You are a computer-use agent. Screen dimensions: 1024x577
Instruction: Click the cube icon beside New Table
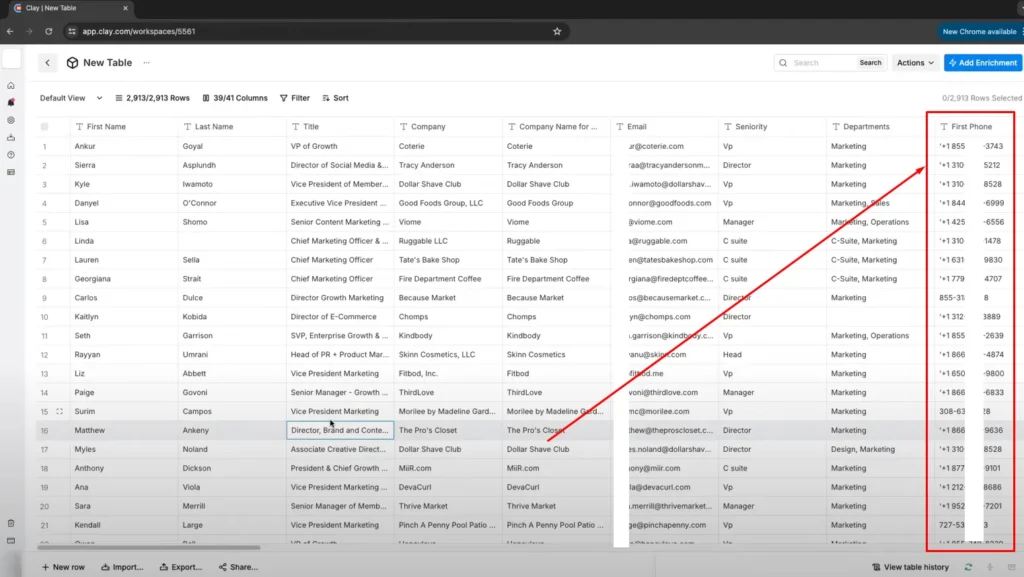pyautogui.click(x=72, y=63)
